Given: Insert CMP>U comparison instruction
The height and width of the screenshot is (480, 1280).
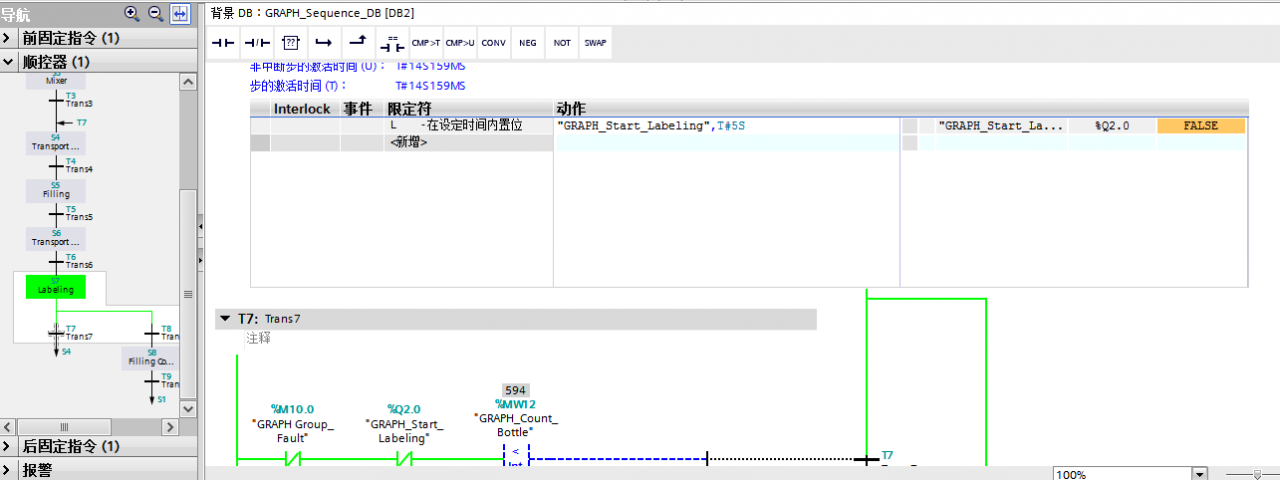Looking at the screenshot, I should point(460,43).
